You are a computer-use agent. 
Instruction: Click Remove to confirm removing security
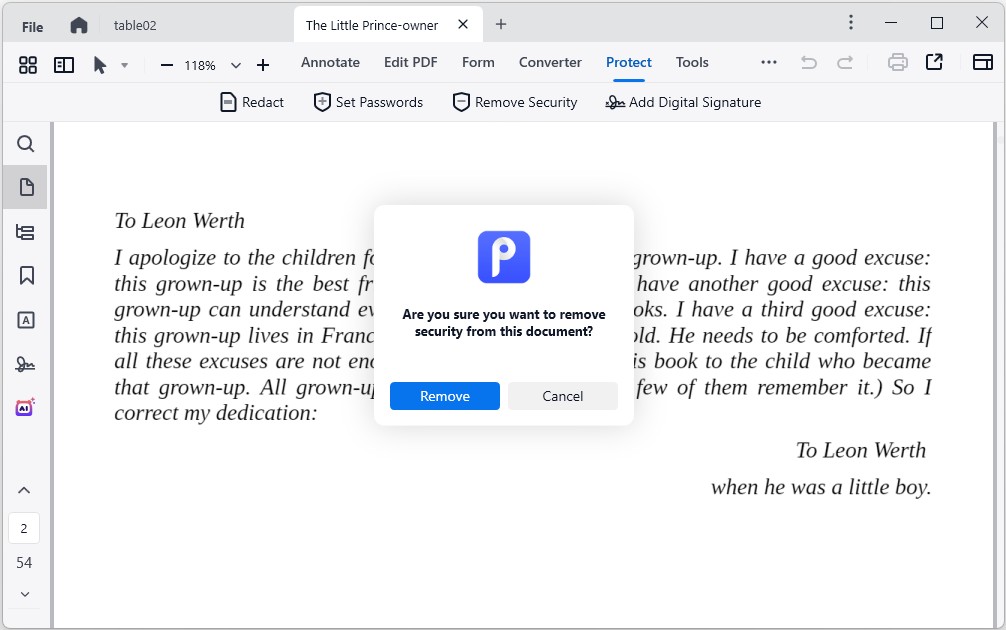pos(444,396)
